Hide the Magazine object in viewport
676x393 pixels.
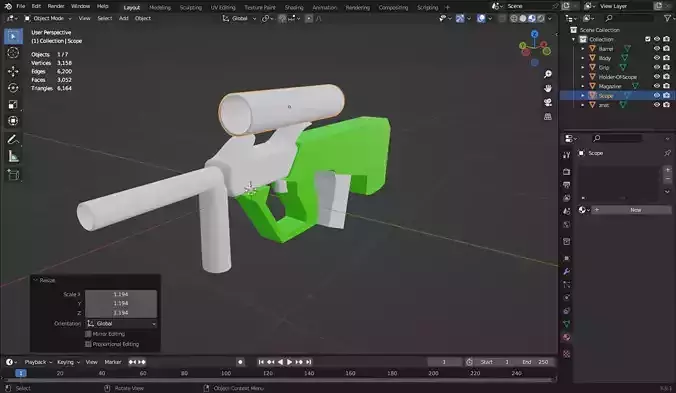click(657, 86)
